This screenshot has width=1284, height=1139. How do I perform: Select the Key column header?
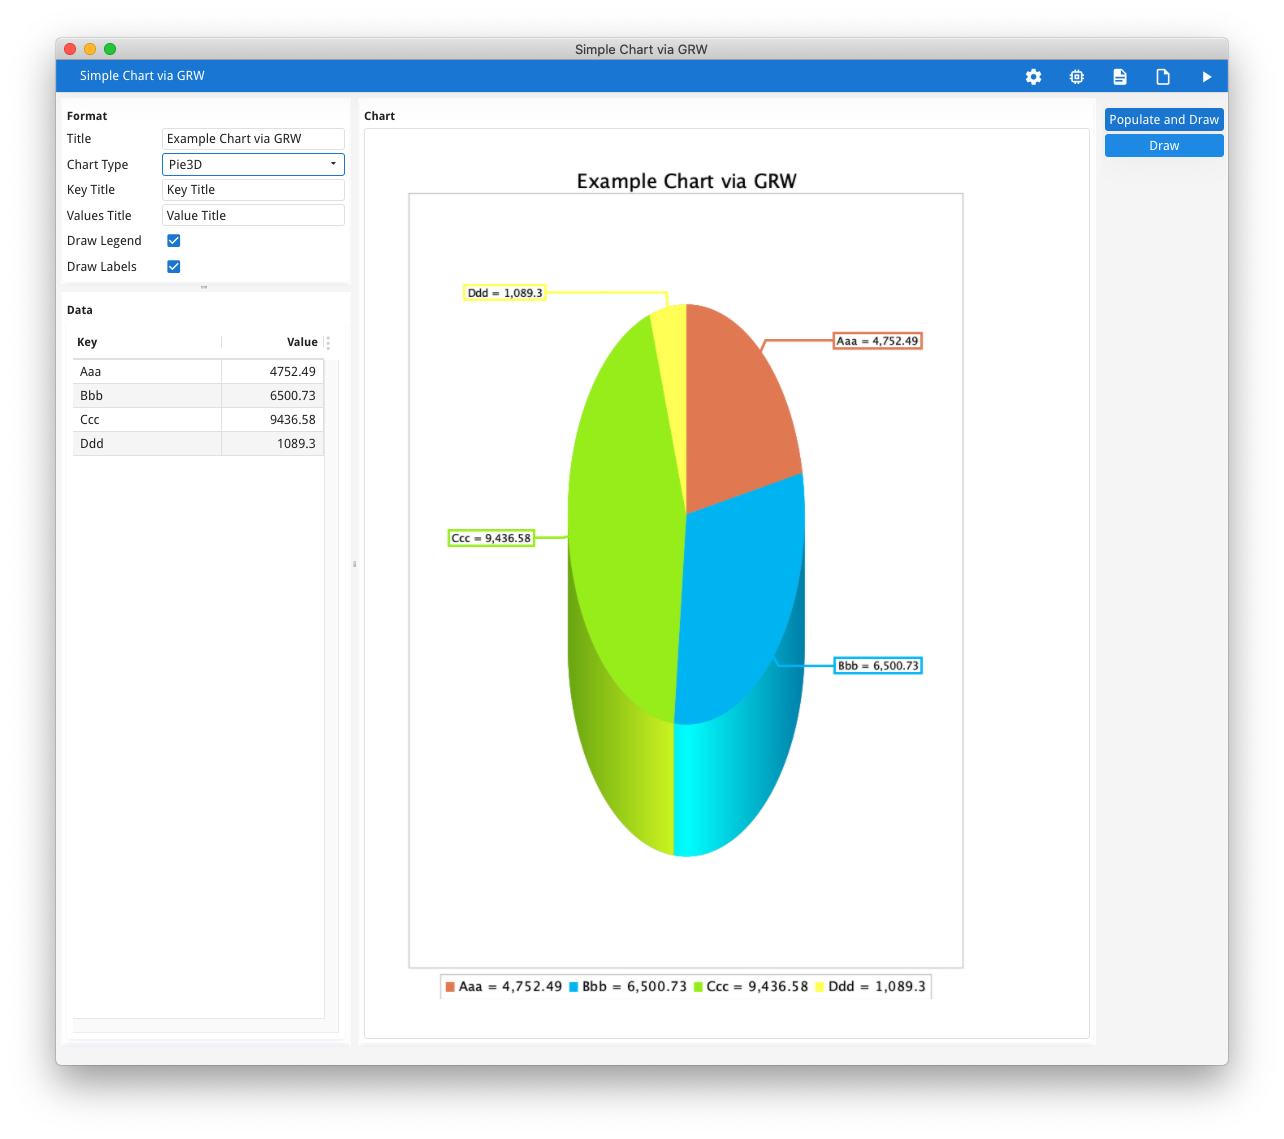87,342
